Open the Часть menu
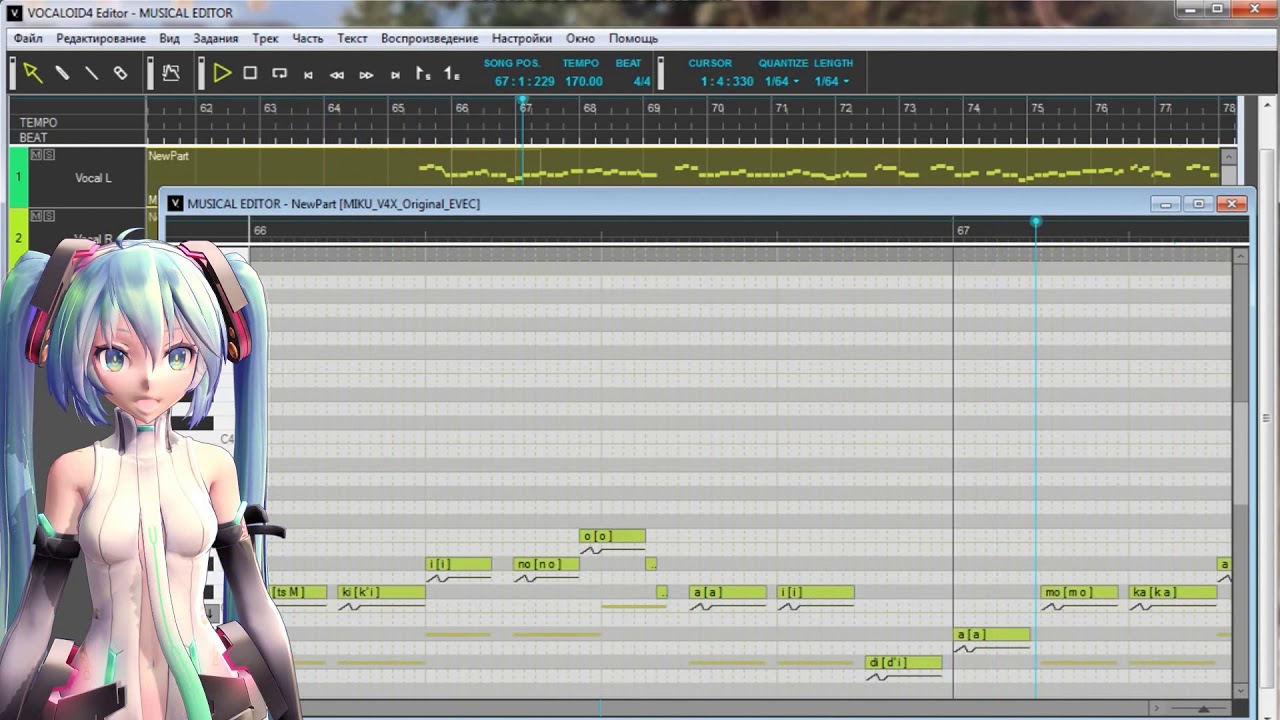The height and width of the screenshot is (720, 1280). [x=308, y=39]
